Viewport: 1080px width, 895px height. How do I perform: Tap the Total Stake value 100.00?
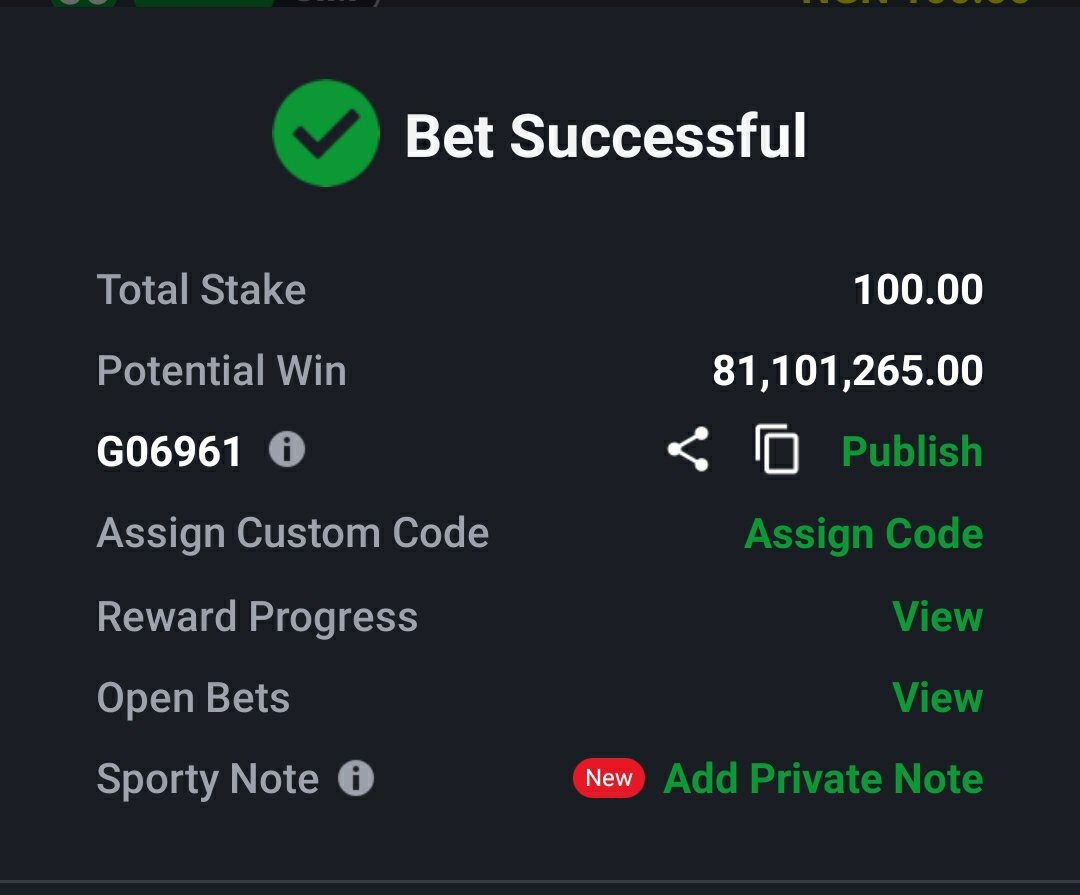(918, 289)
